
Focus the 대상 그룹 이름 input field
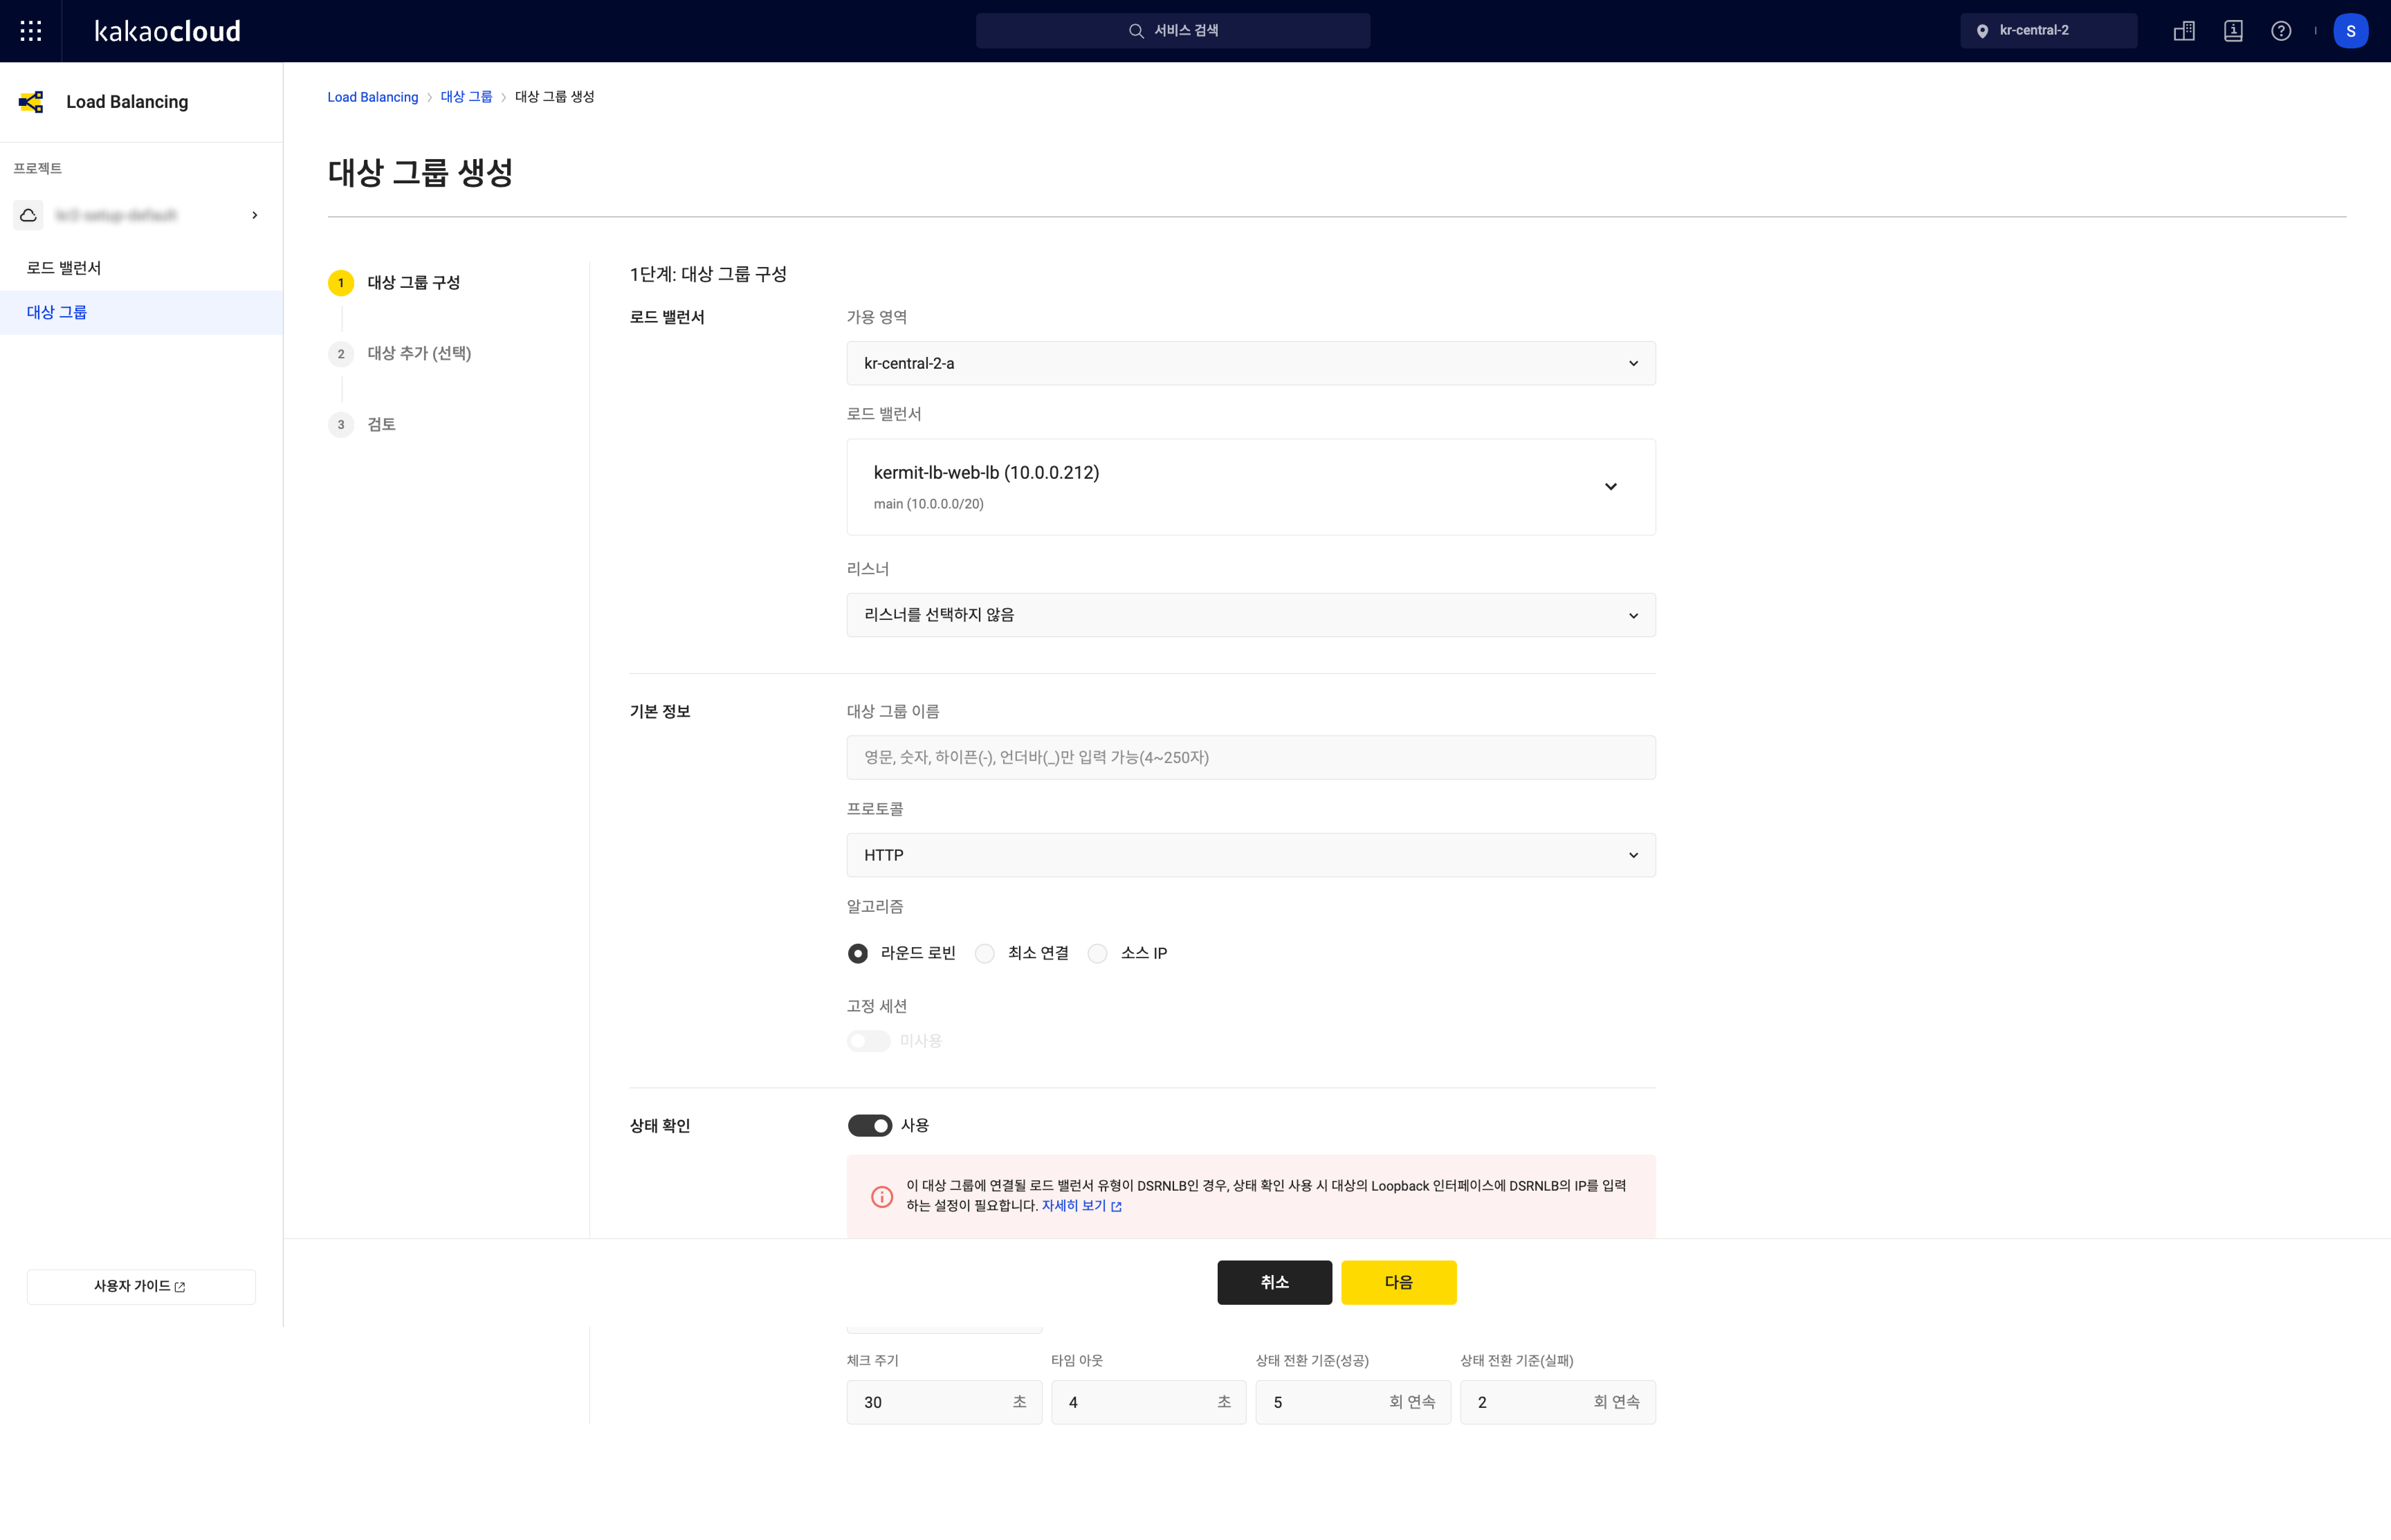click(x=1251, y=758)
